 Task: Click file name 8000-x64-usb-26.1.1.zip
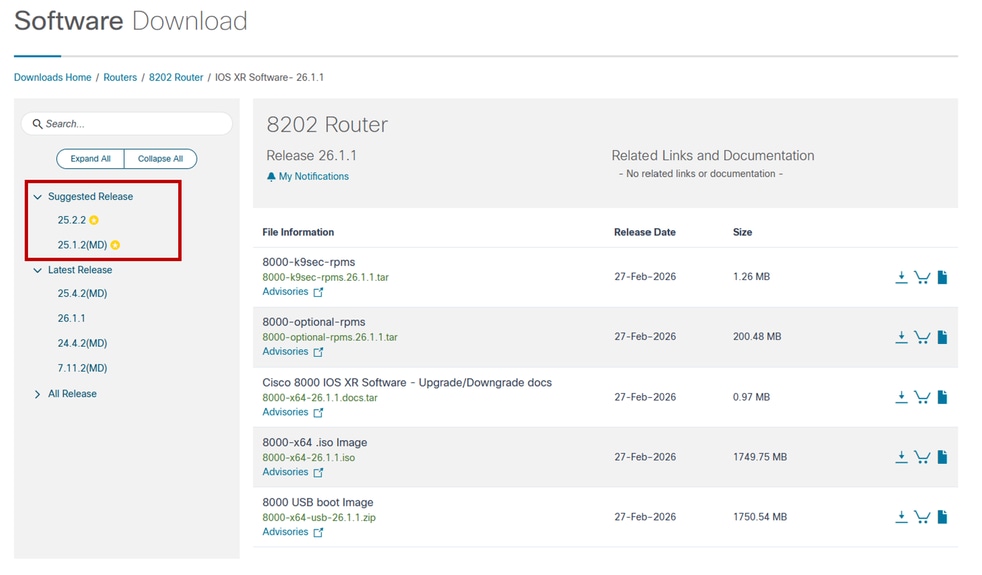coord(319,518)
